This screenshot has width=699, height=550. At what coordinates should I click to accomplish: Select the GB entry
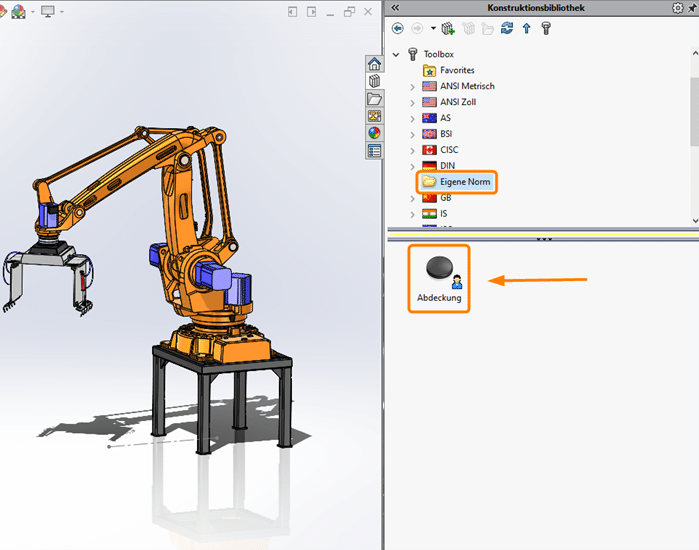(445, 198)
